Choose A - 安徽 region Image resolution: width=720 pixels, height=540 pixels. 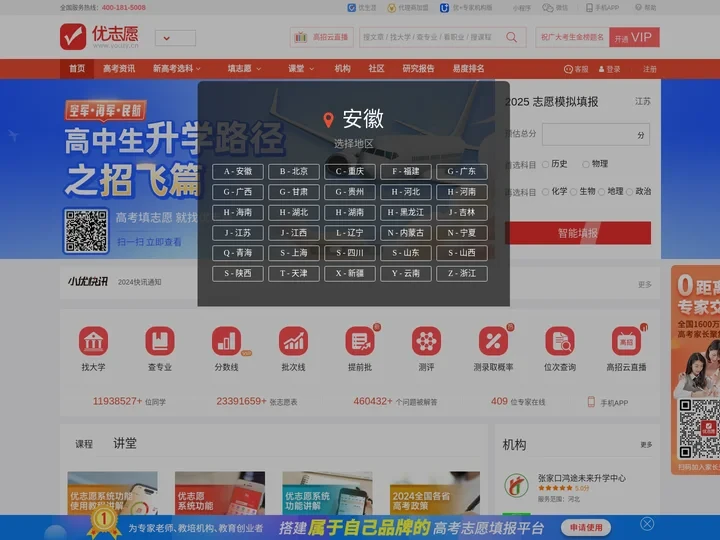click(238, 172)
